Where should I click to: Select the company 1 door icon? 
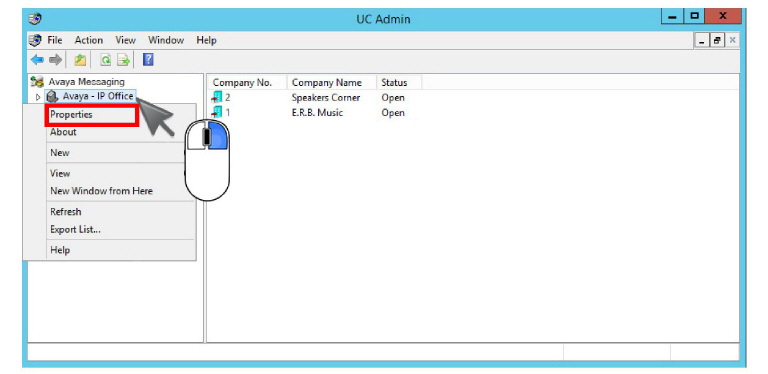(x=217, y=112)
